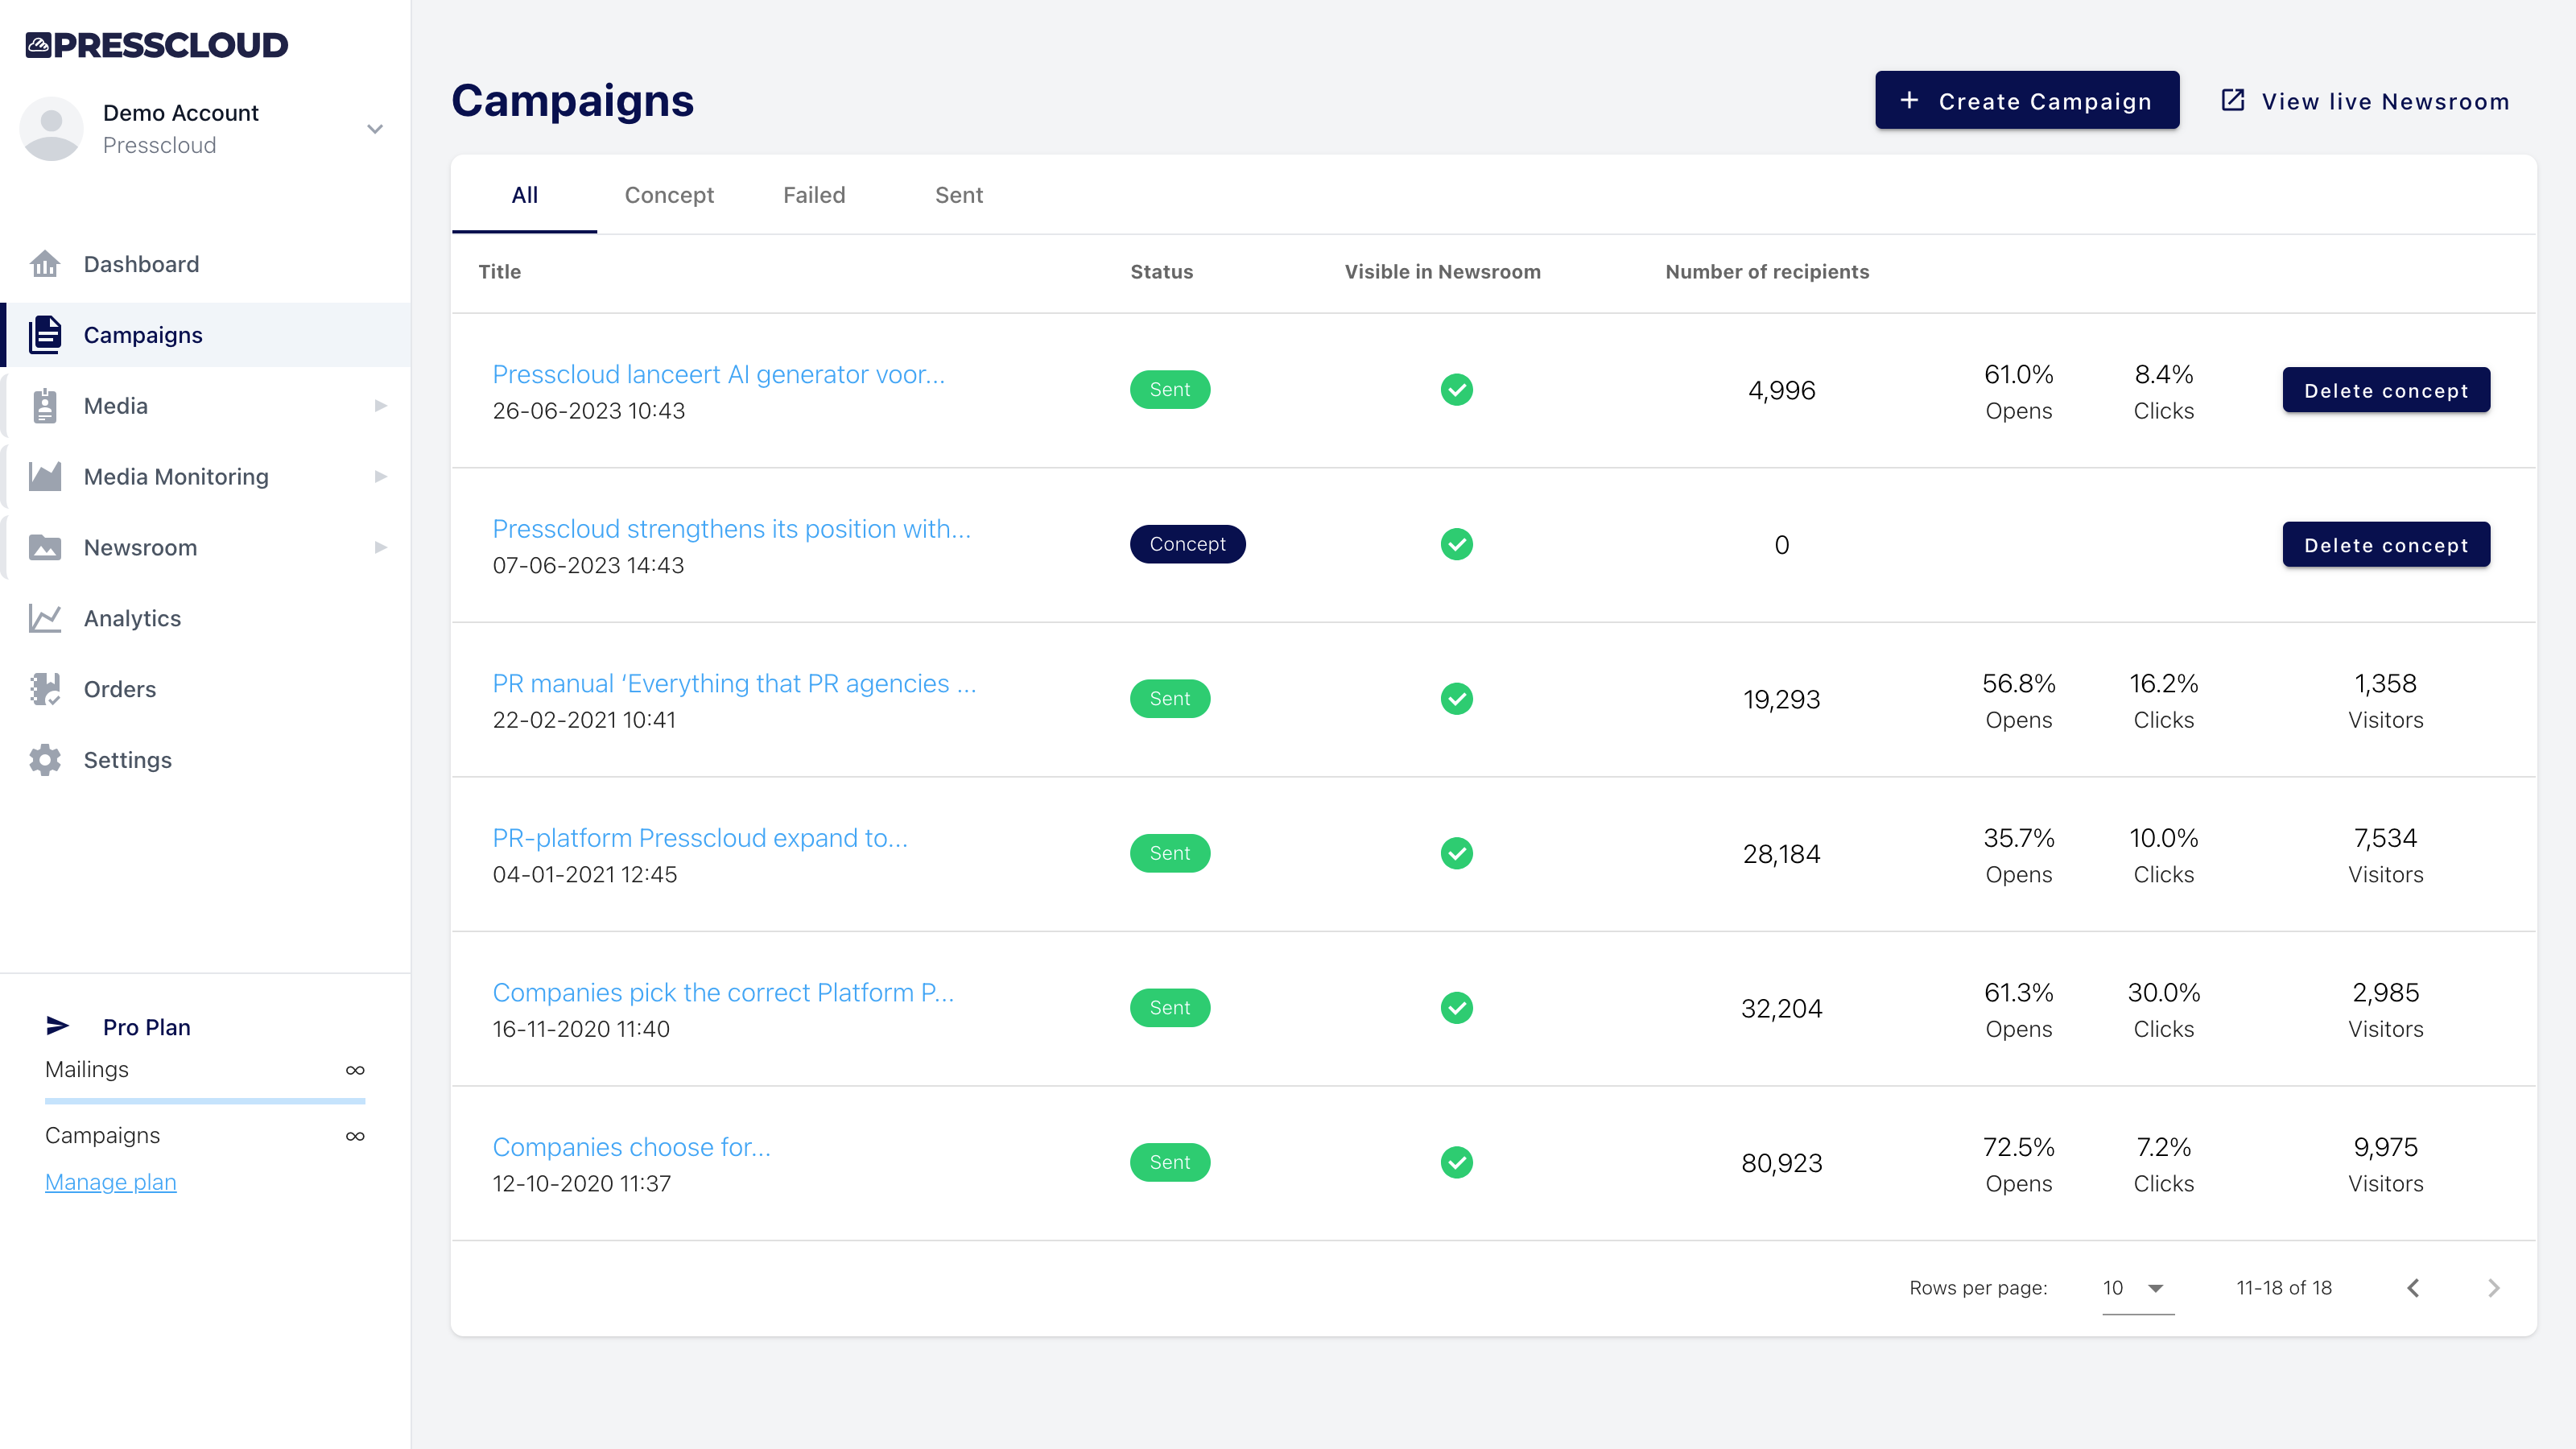Screen dimensions: 2576x1449
Task: Open the Manage plan link
Action: point(110,1181)
